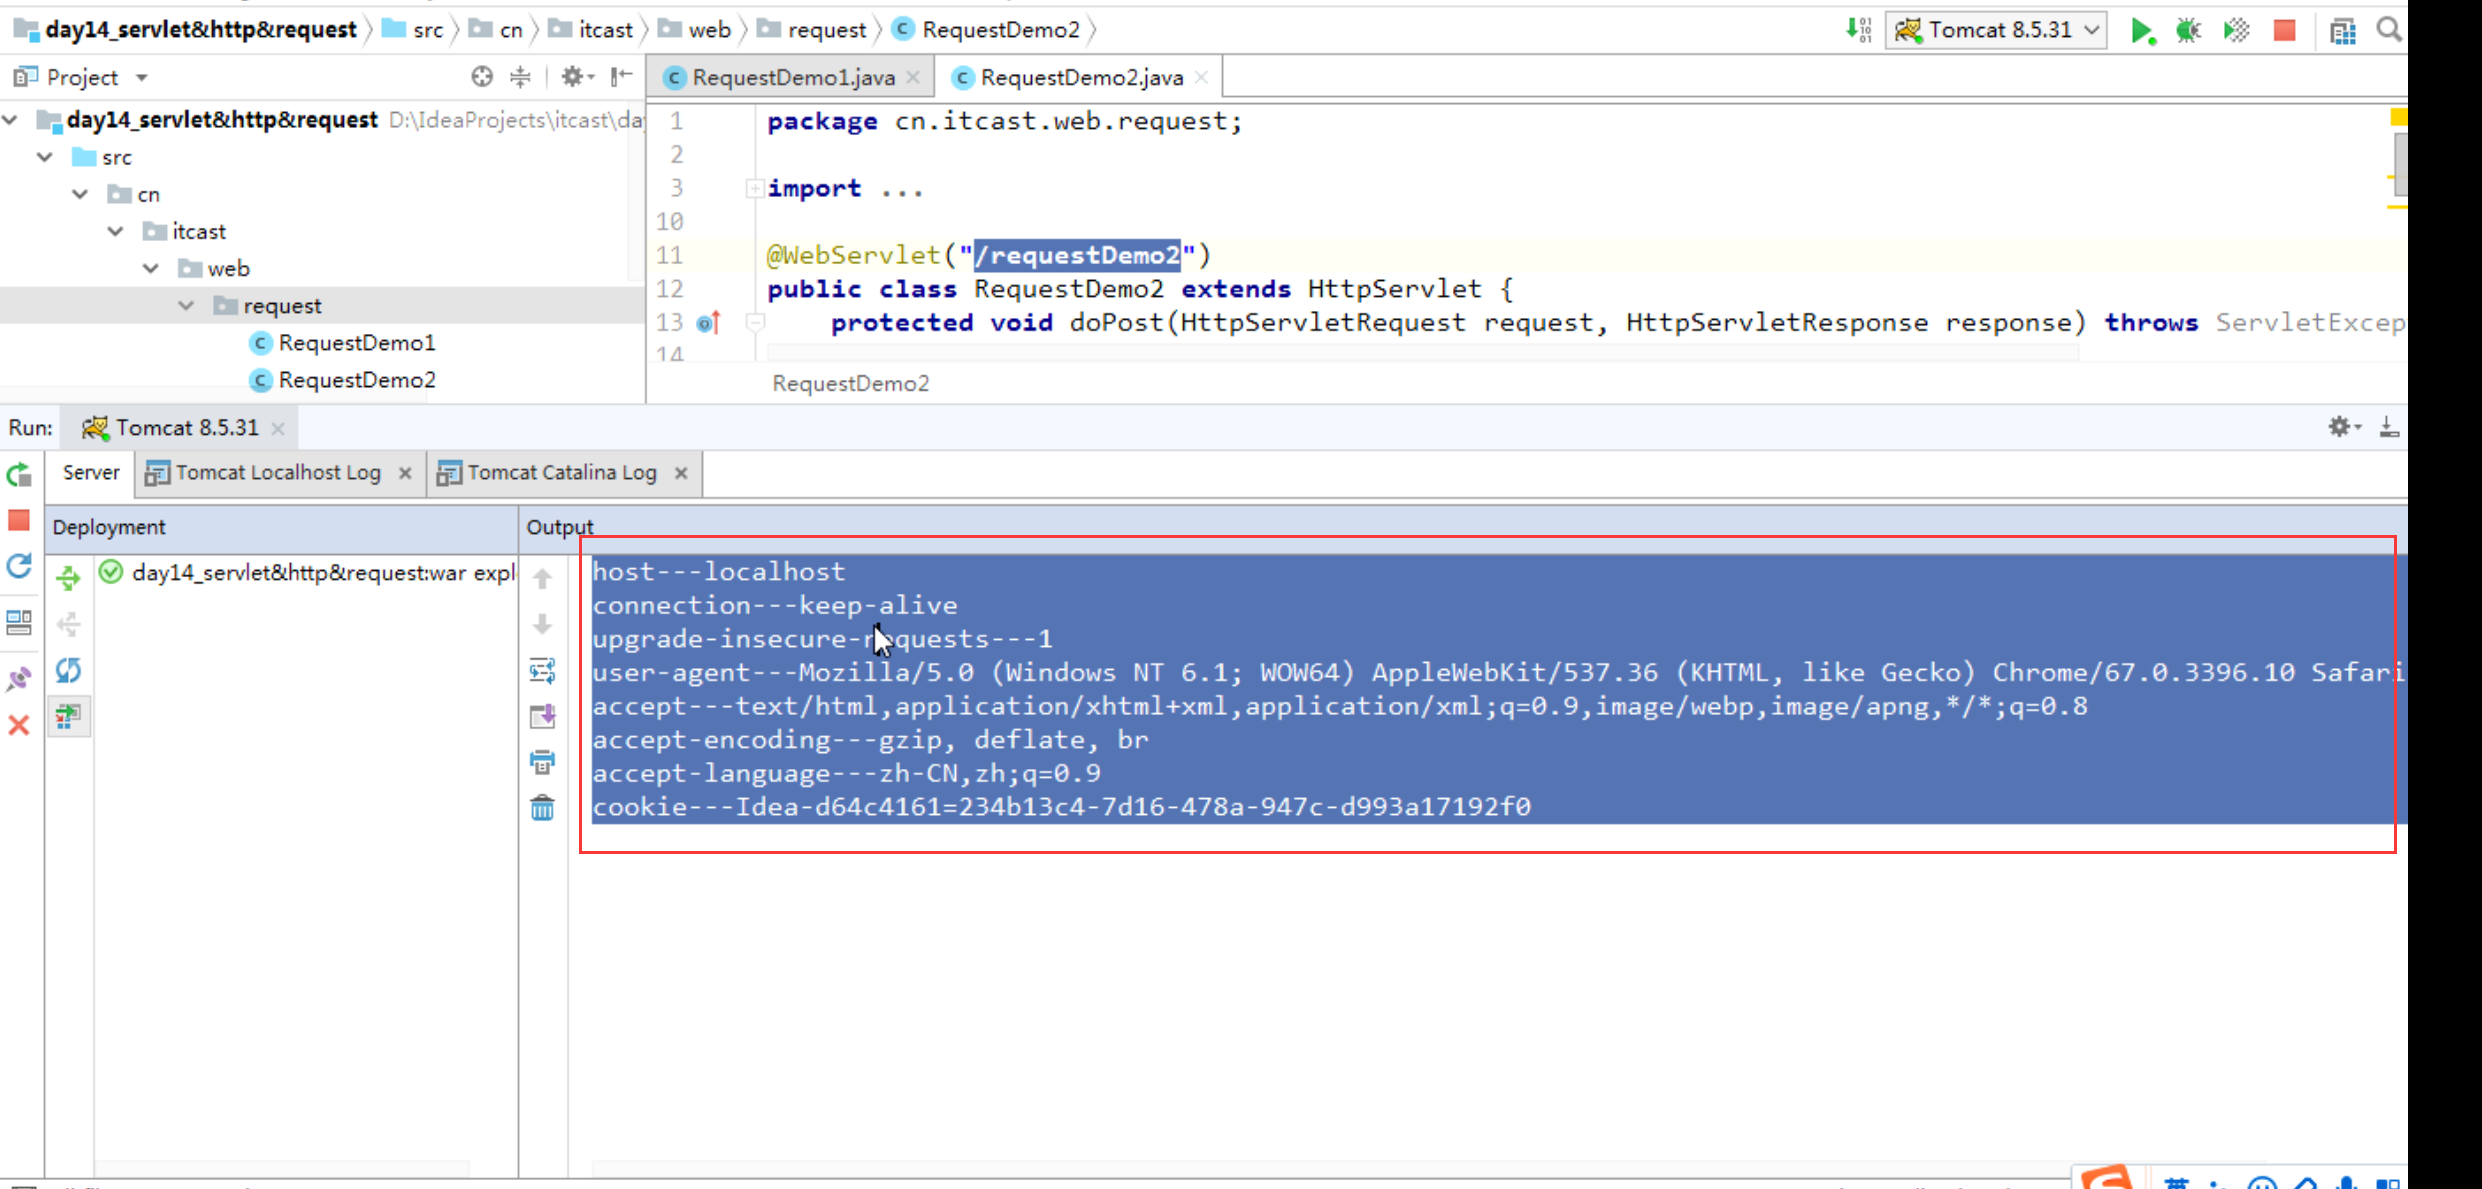Close the Tomcat Localhost Log tab
The image size is (2482, 1189).
405,473
